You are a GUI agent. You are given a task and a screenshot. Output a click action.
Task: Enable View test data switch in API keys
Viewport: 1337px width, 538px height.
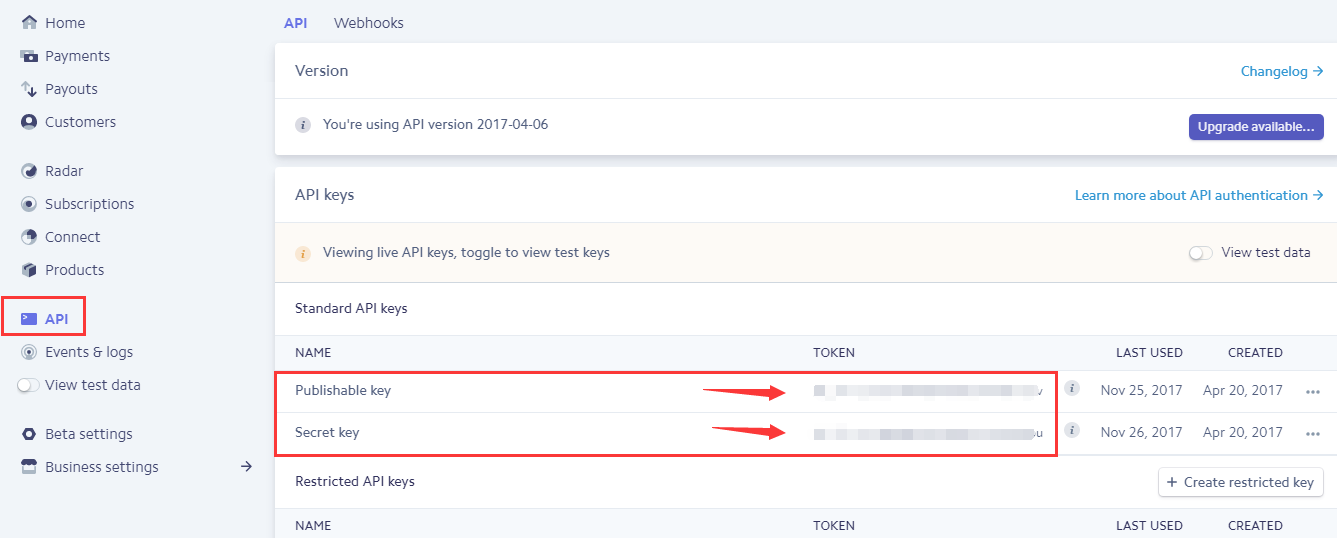pos(1200,253)
